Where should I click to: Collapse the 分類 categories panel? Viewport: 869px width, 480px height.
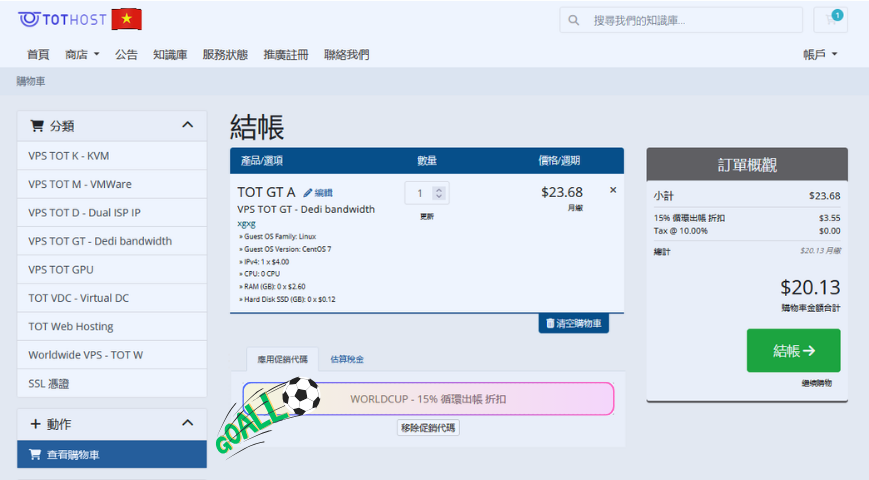click(187, 125)
